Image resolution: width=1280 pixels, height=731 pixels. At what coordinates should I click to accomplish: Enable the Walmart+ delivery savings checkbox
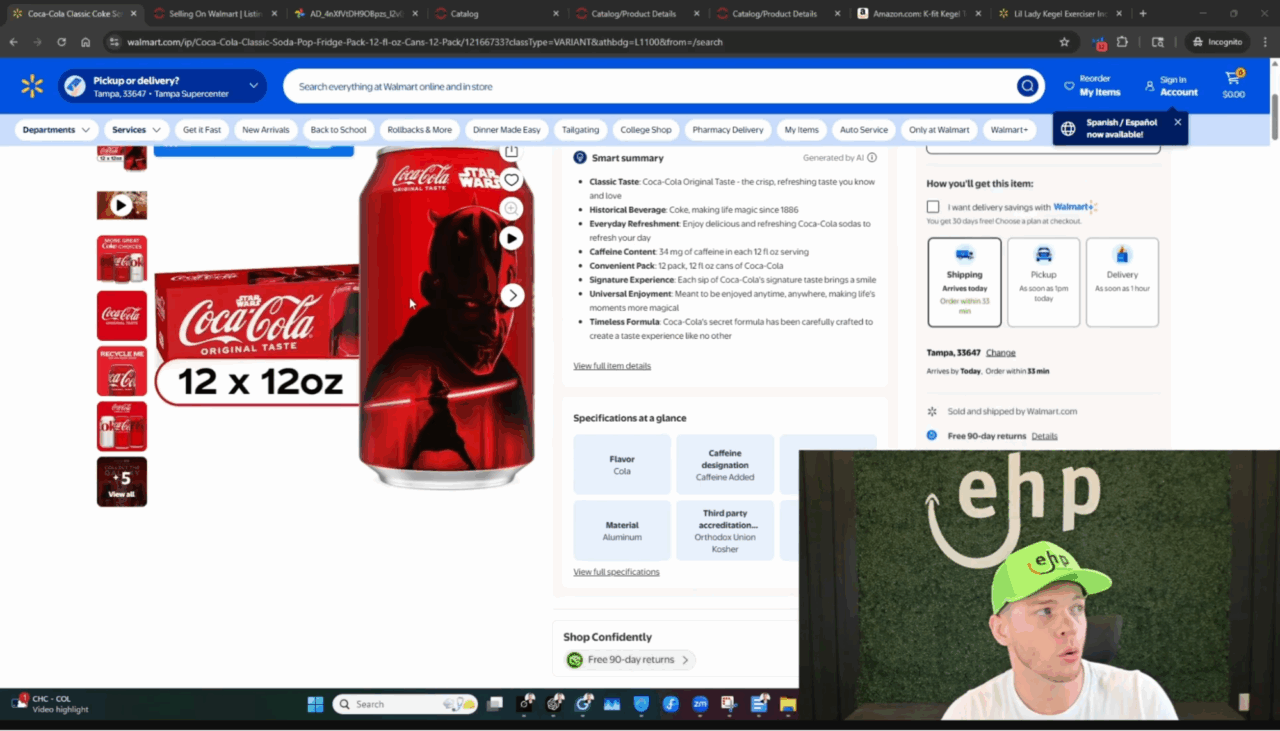pos(933,206)
